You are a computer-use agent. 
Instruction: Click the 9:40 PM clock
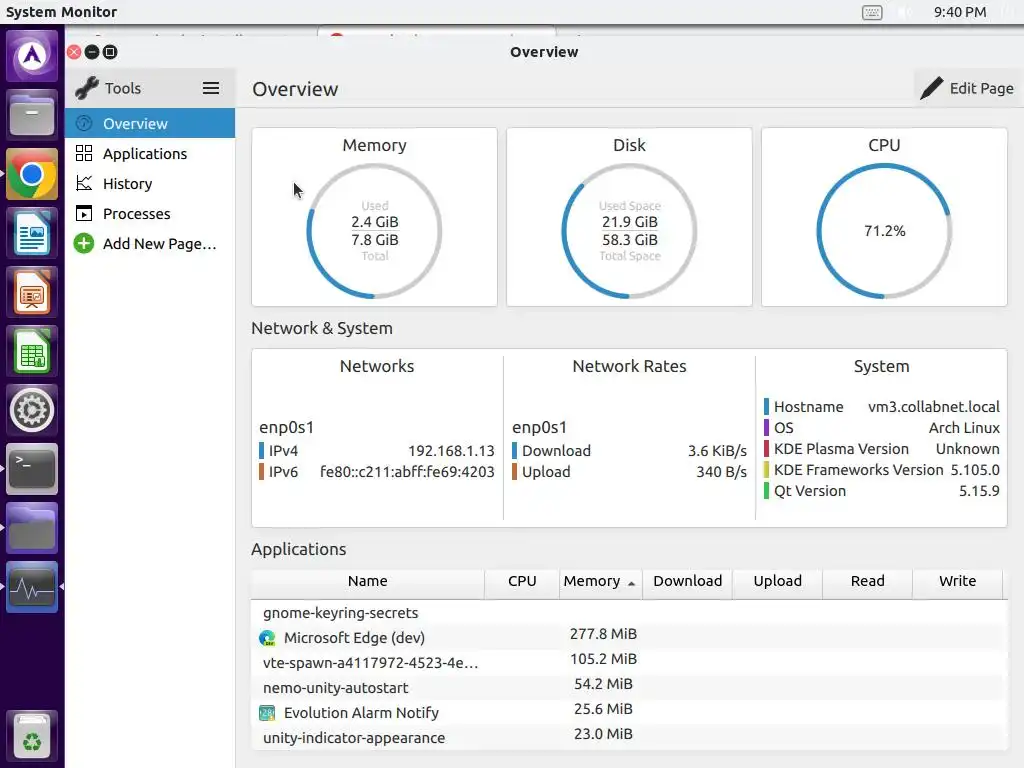[x=959, y=12]
